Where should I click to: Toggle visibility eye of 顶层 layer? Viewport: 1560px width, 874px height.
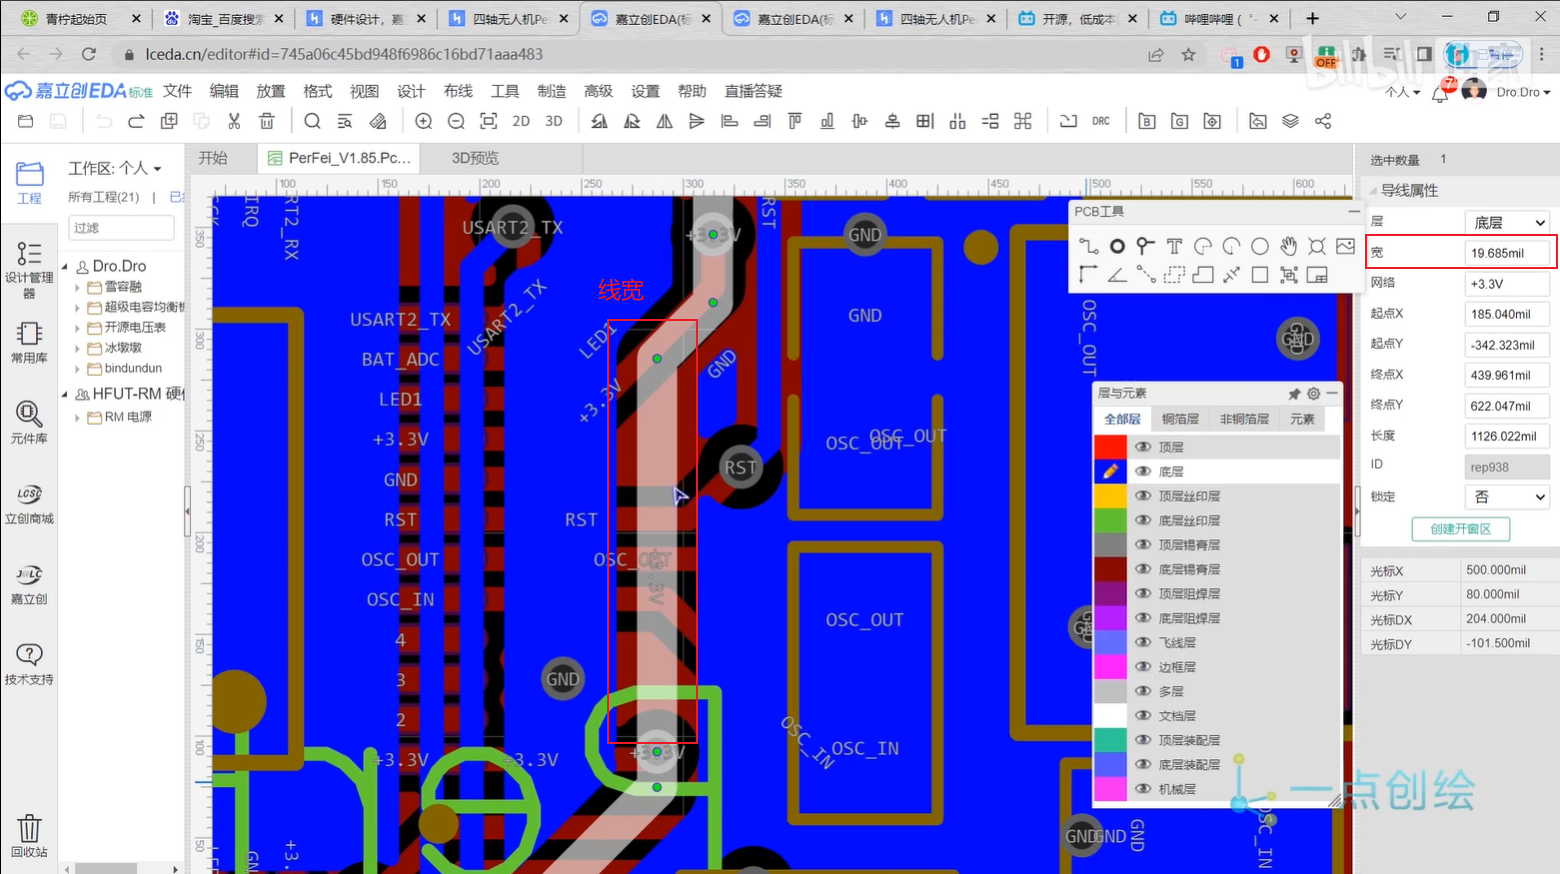[1143, 447]
